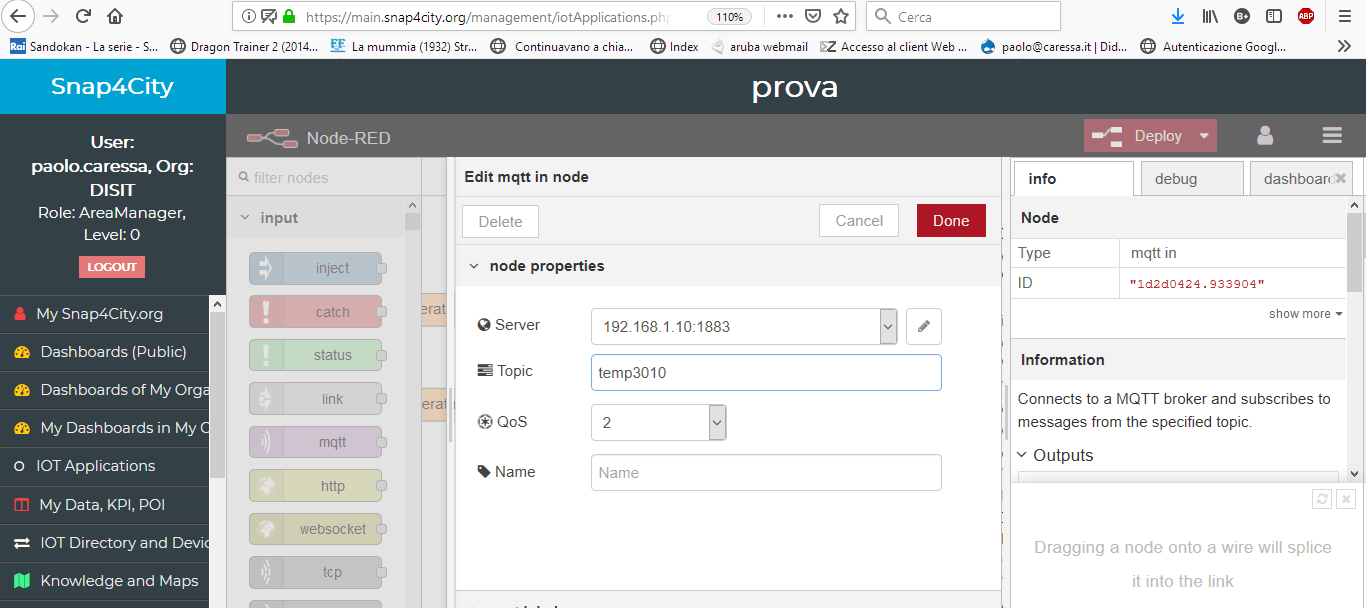Screen dimensions: 1366x608
Task: Select the mqtt node in palette
Action: tap(316, 442)
